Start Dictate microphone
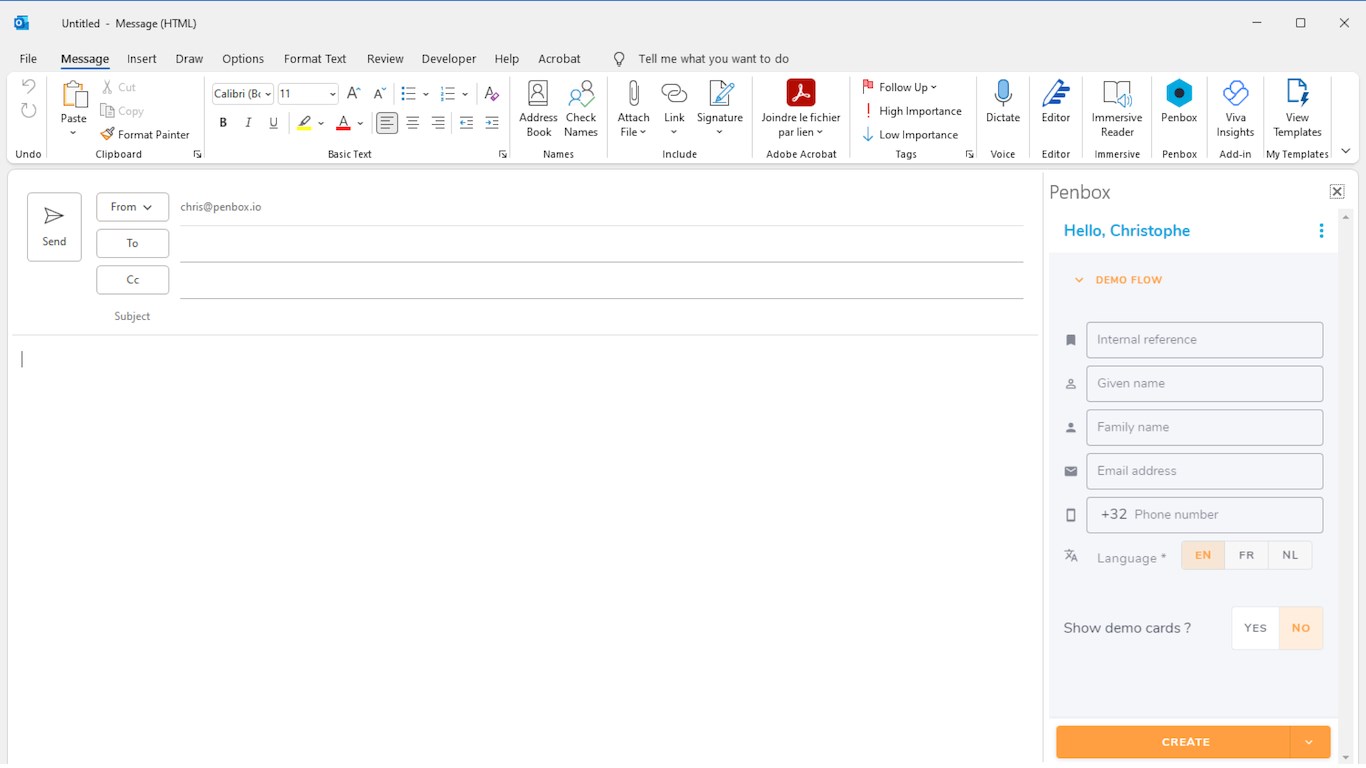 (1003, 102)
